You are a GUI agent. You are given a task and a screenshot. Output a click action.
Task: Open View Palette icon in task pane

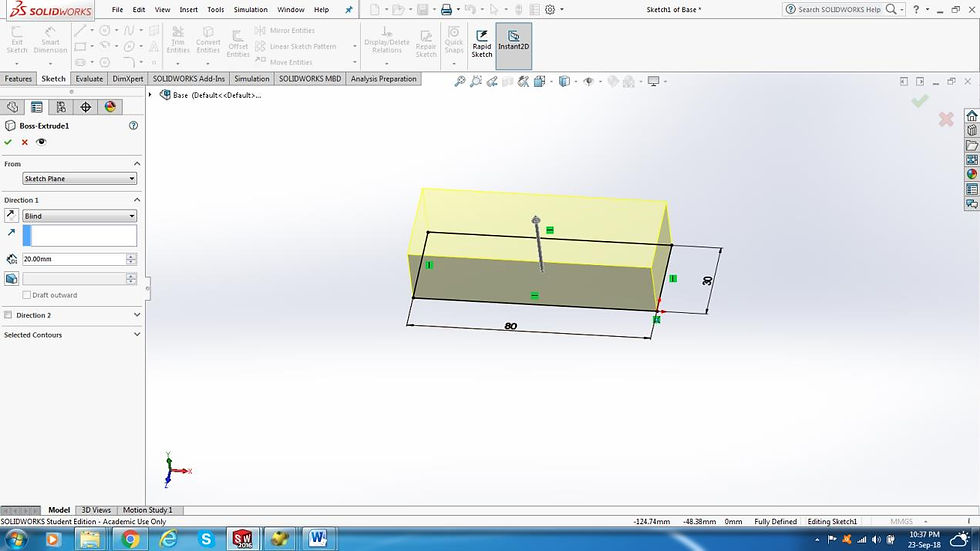[972, 159]
